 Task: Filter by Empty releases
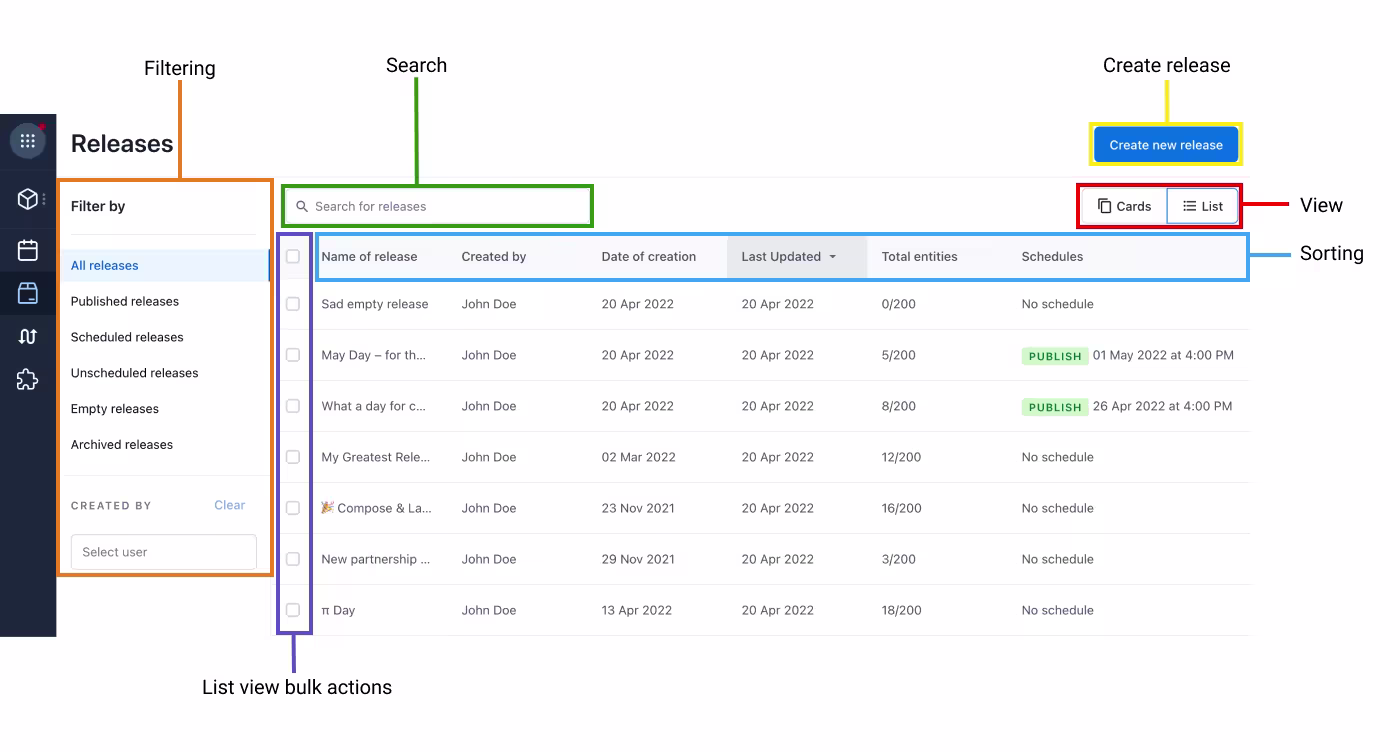pos(115,409)
